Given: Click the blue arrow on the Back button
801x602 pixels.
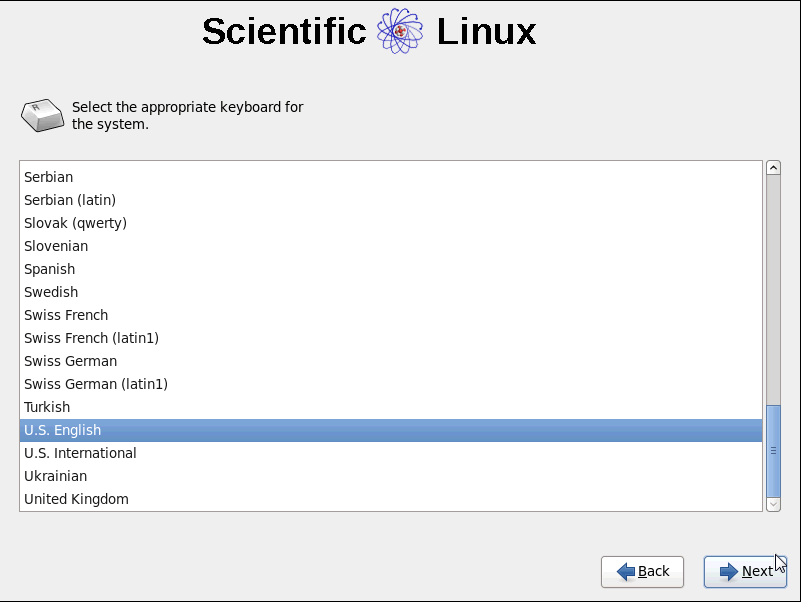Looking at the screenshot, I should (x=626, y=571).
